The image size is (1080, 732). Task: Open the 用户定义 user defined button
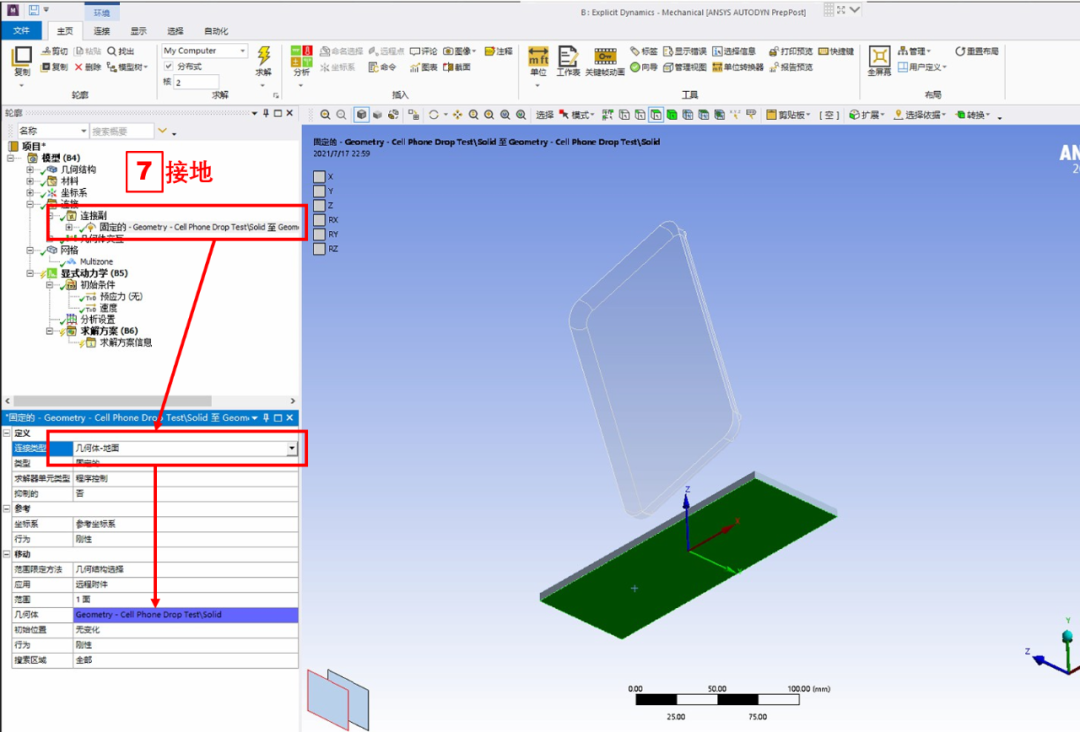(922, 67)
